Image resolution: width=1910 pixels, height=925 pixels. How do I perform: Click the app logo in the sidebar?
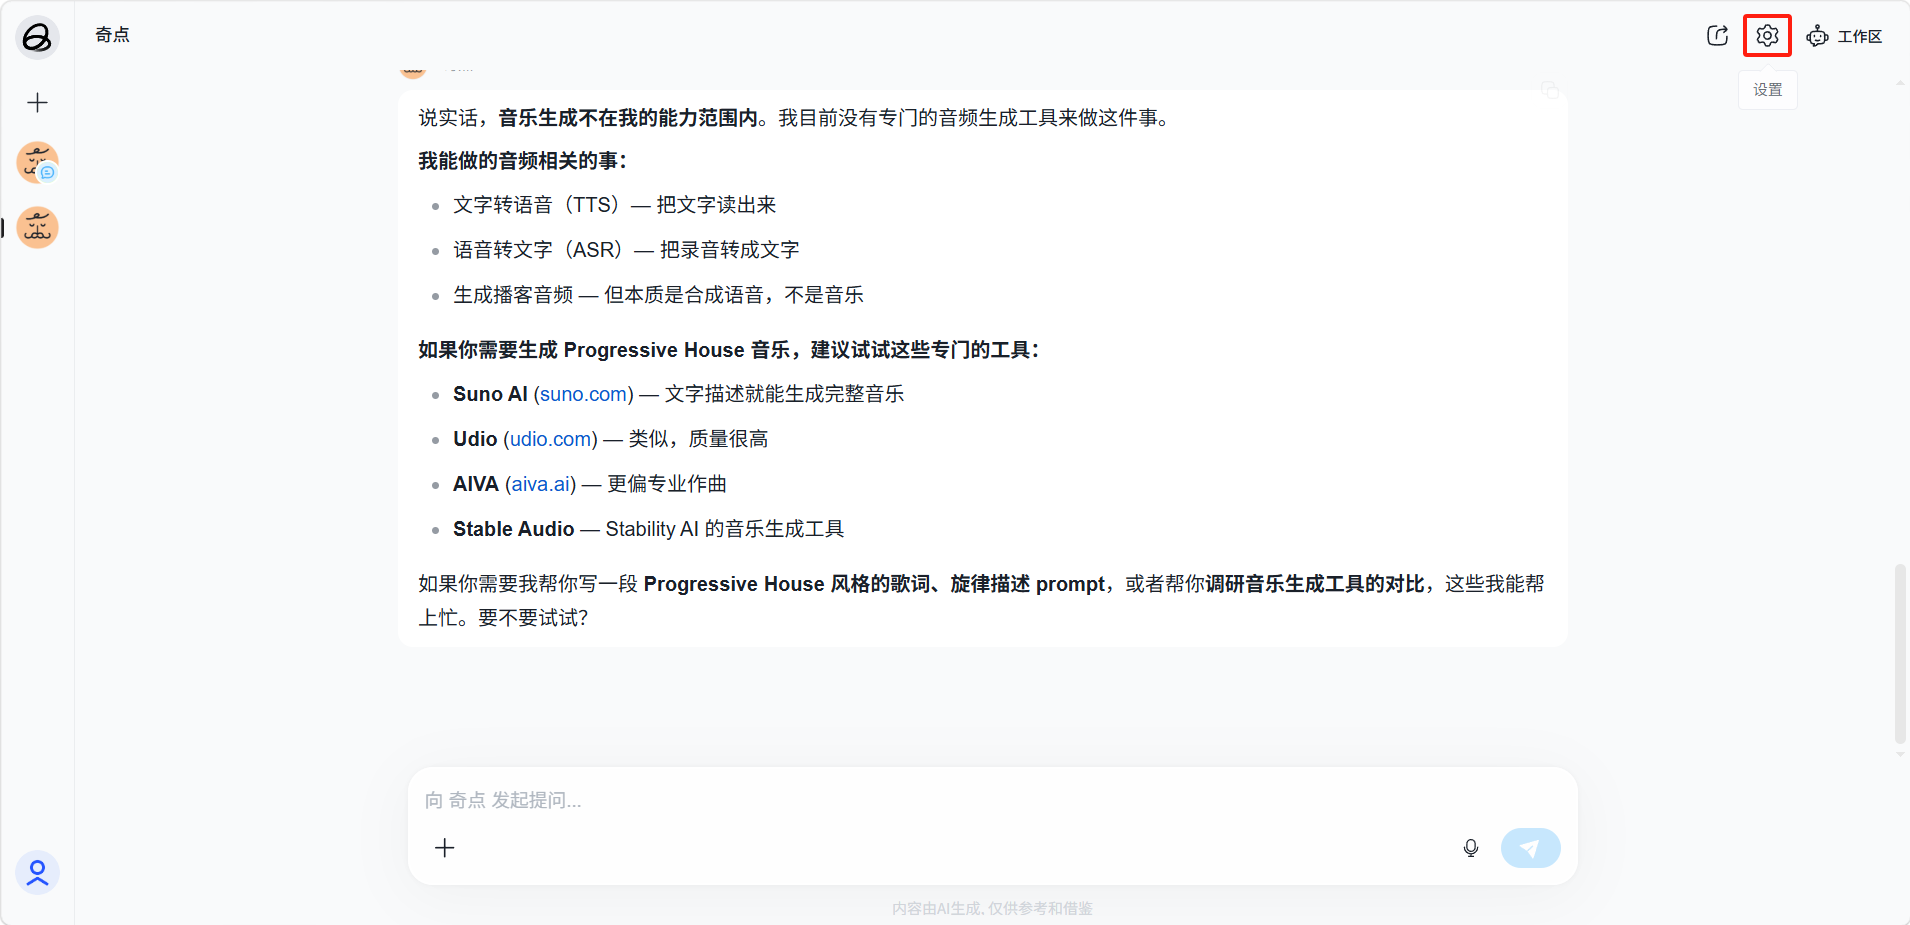[x=37, y=38]
